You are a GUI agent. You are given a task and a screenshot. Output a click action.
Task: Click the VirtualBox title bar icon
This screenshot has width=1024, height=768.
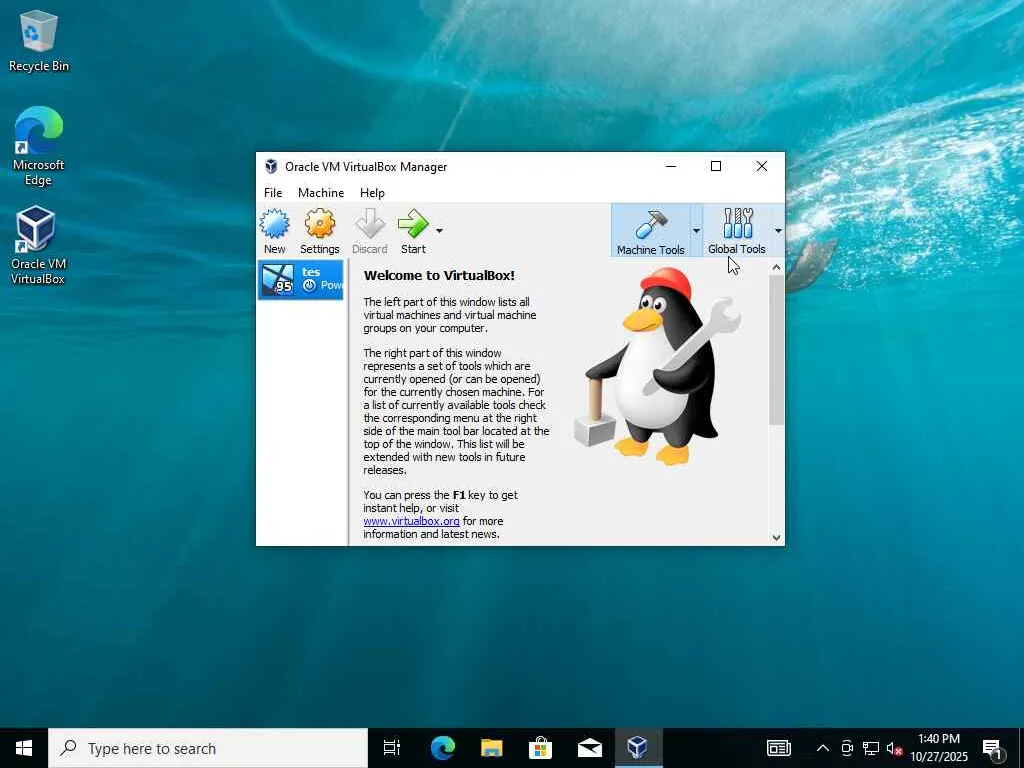pyautogui.click(x=271, y=167)
